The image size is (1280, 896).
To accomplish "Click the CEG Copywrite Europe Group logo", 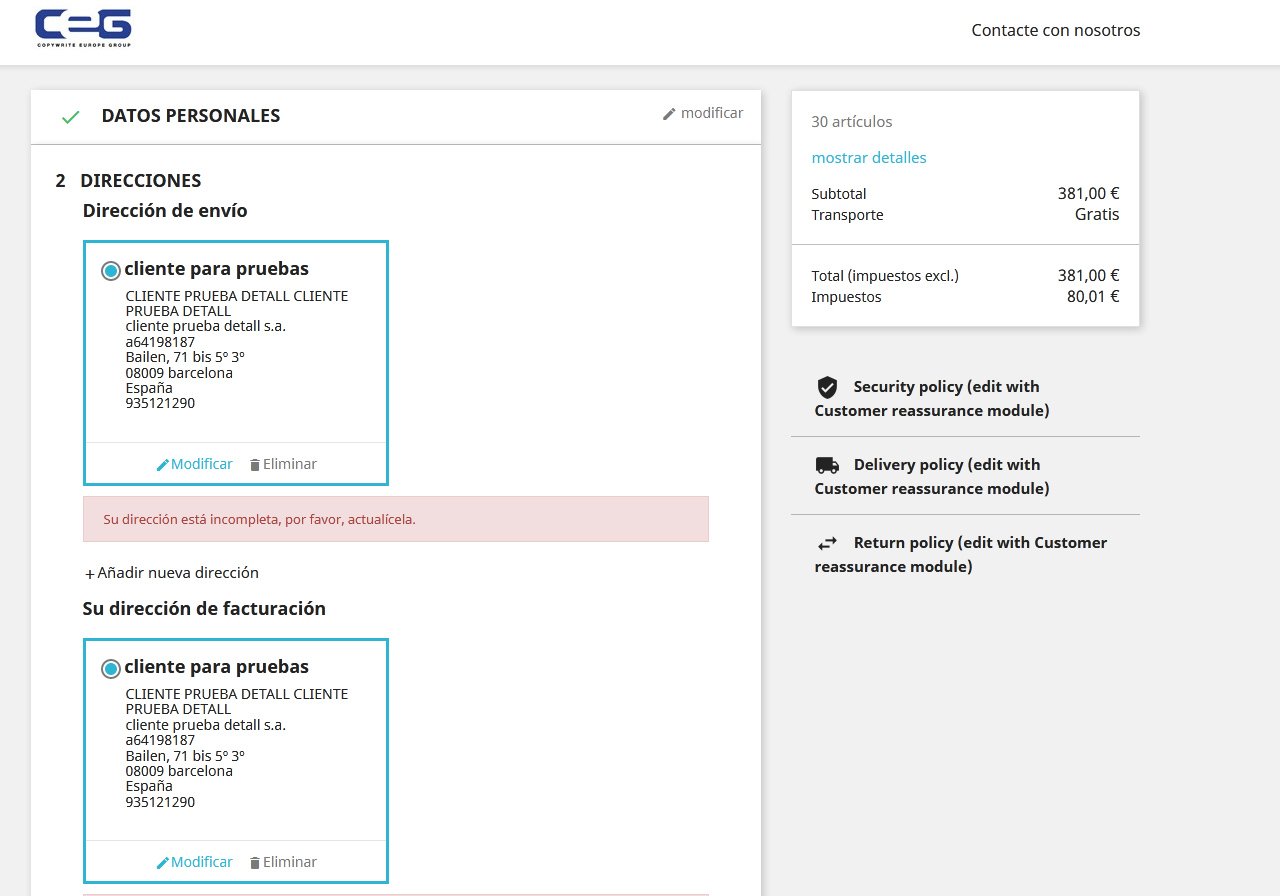I will [x=83, y=29].
